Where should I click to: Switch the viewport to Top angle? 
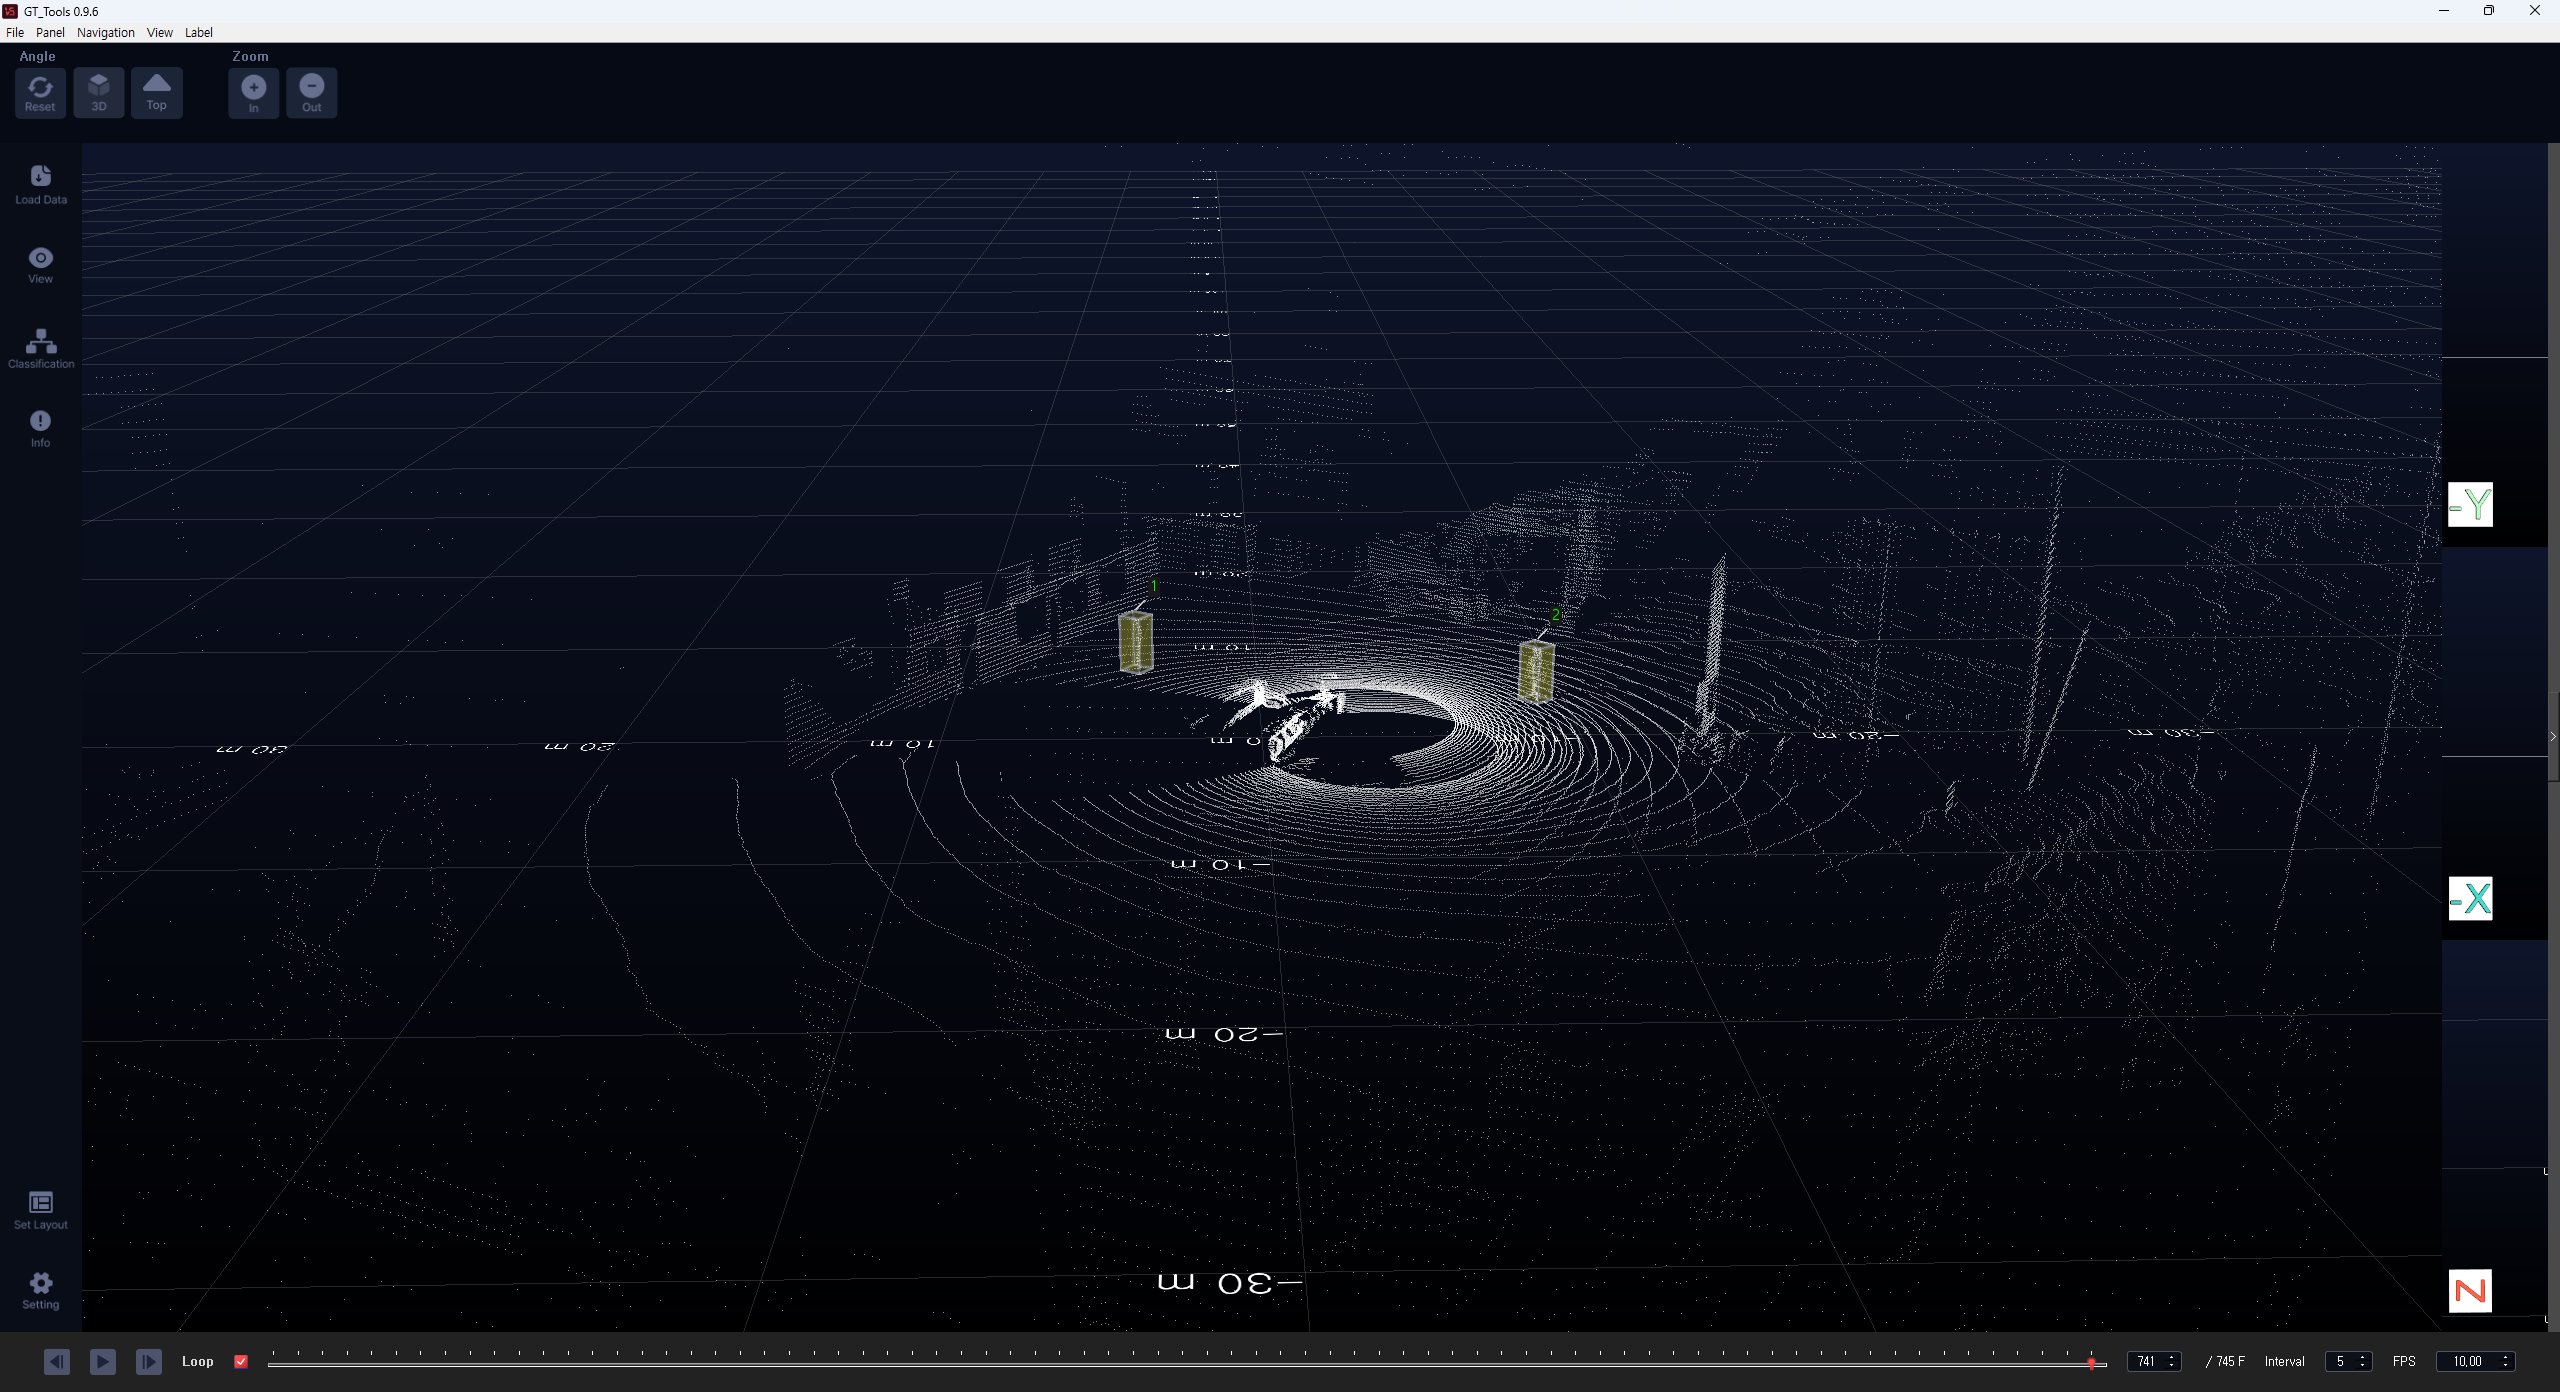click(156, 92)
